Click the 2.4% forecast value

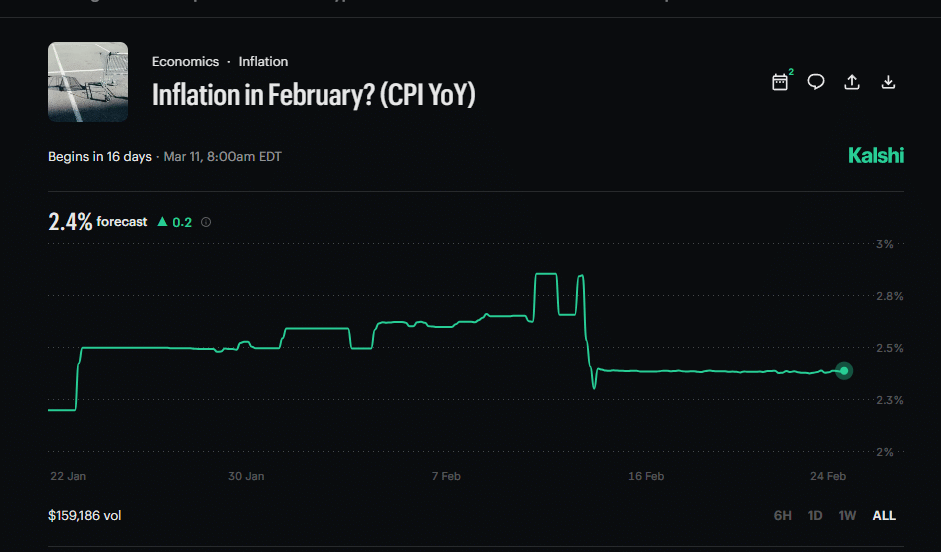(x=70, y=222)
